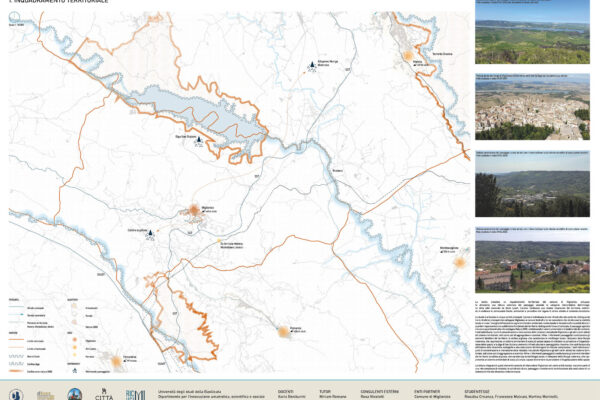Open the hillside valley landscape photo
This screenshot has width=600, height=400.
point(532,184)
